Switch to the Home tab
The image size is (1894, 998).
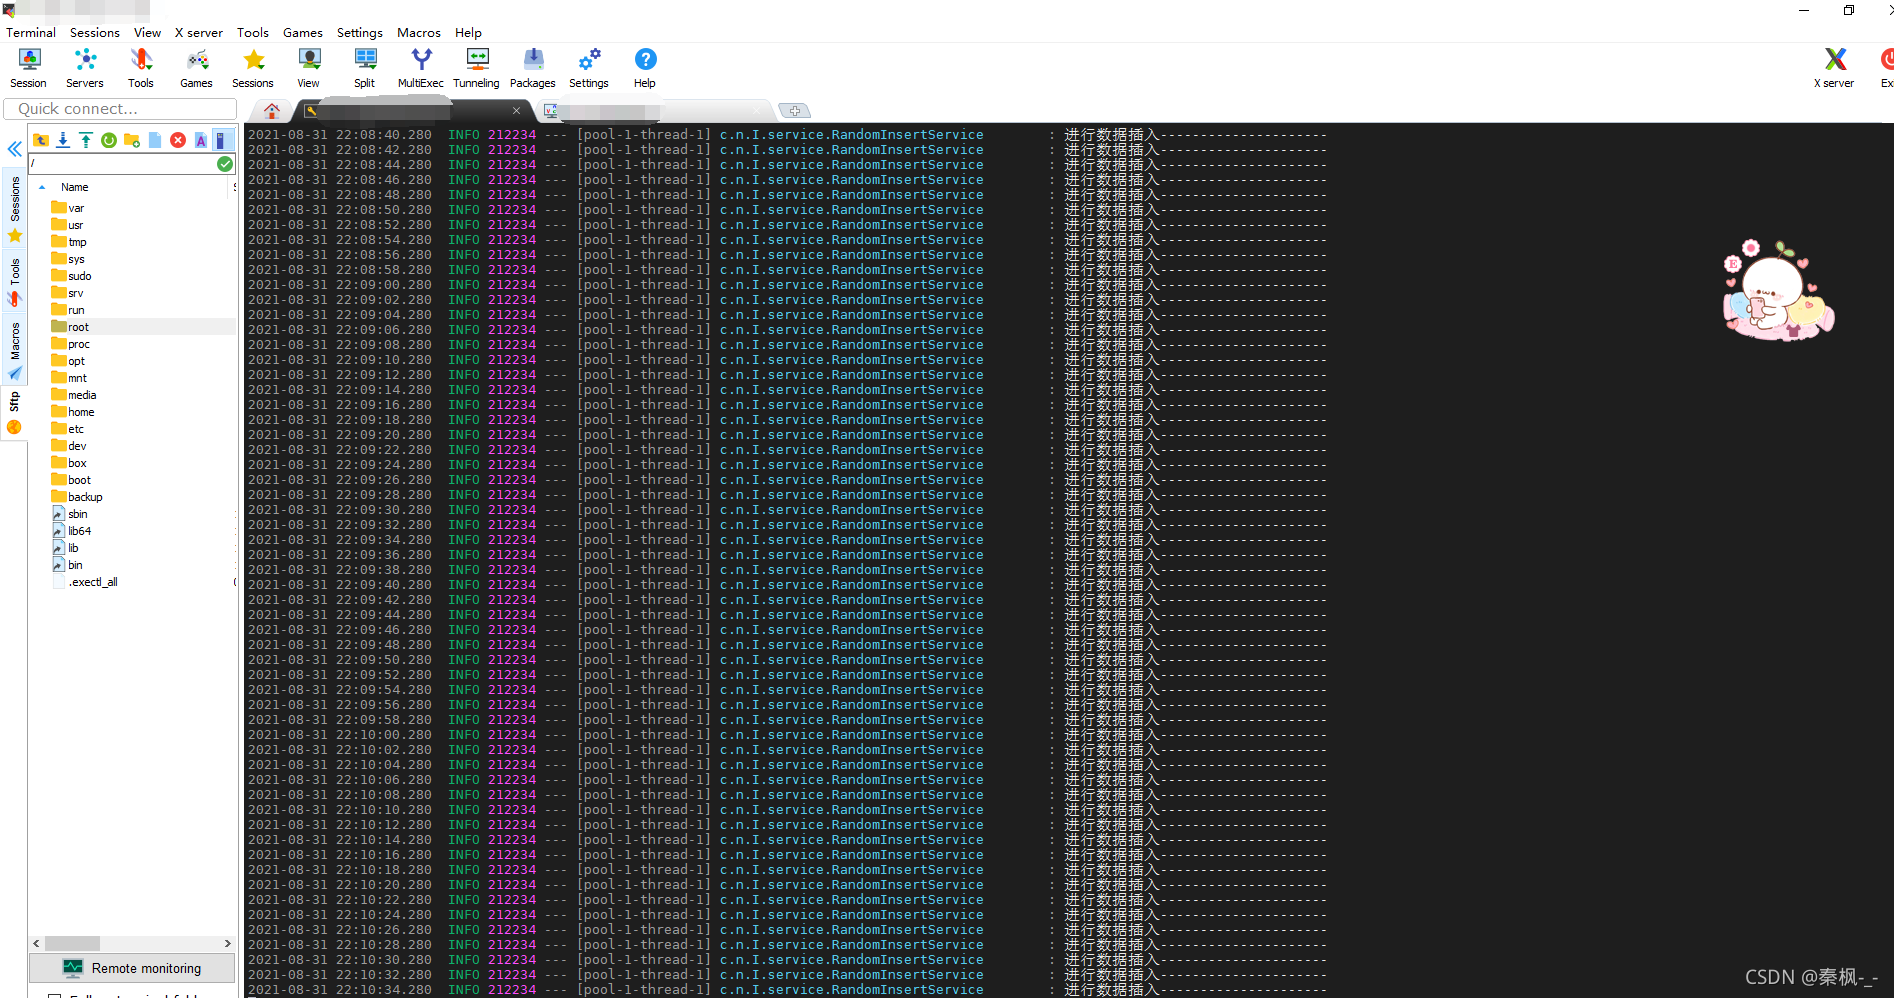272,111
